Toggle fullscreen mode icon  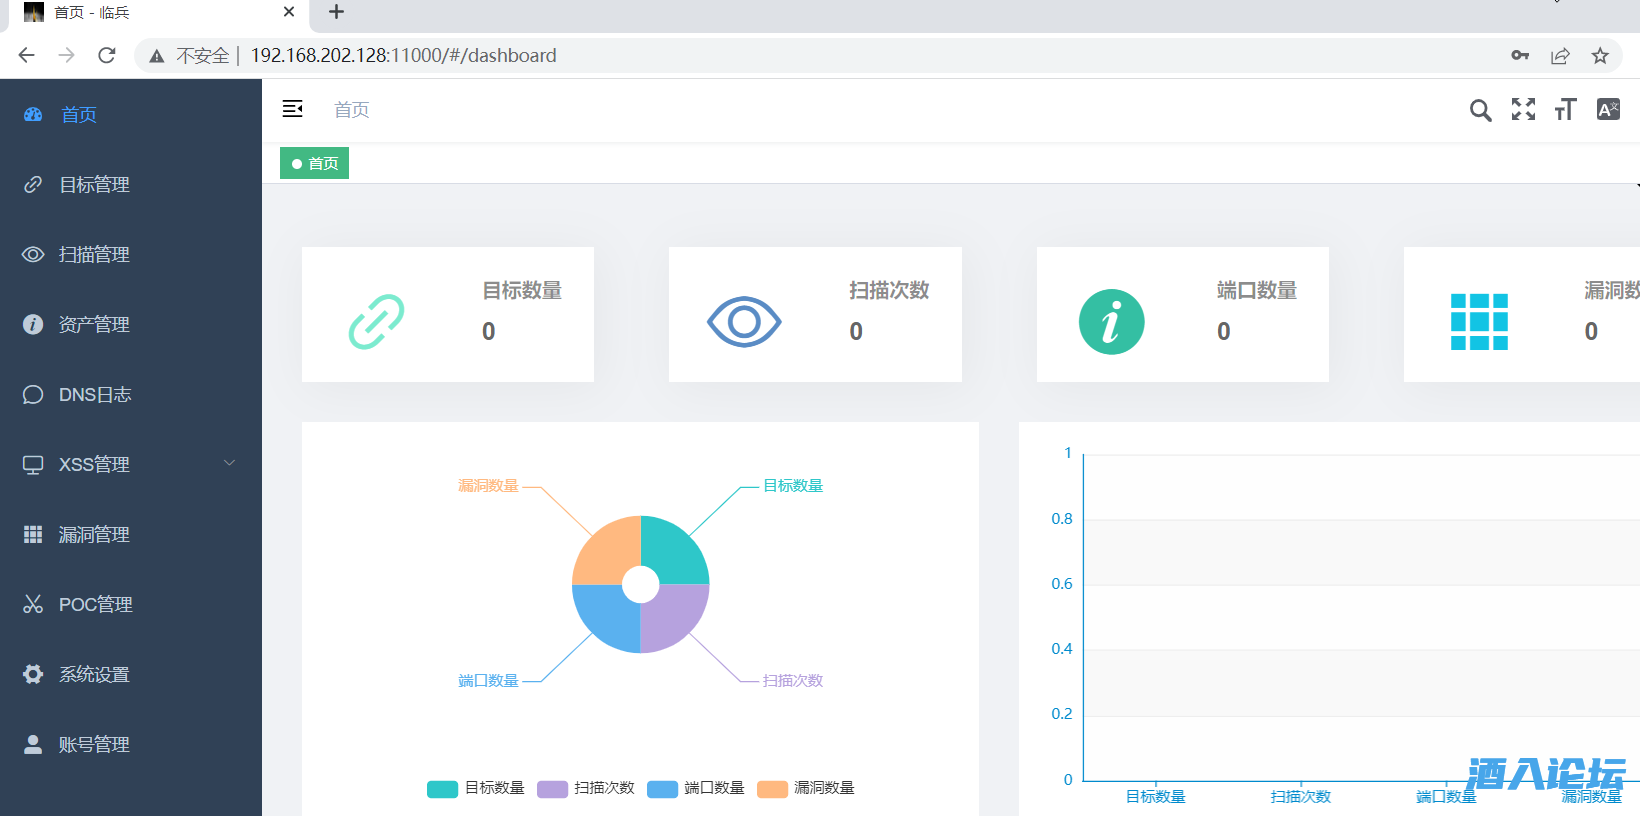1523,110
